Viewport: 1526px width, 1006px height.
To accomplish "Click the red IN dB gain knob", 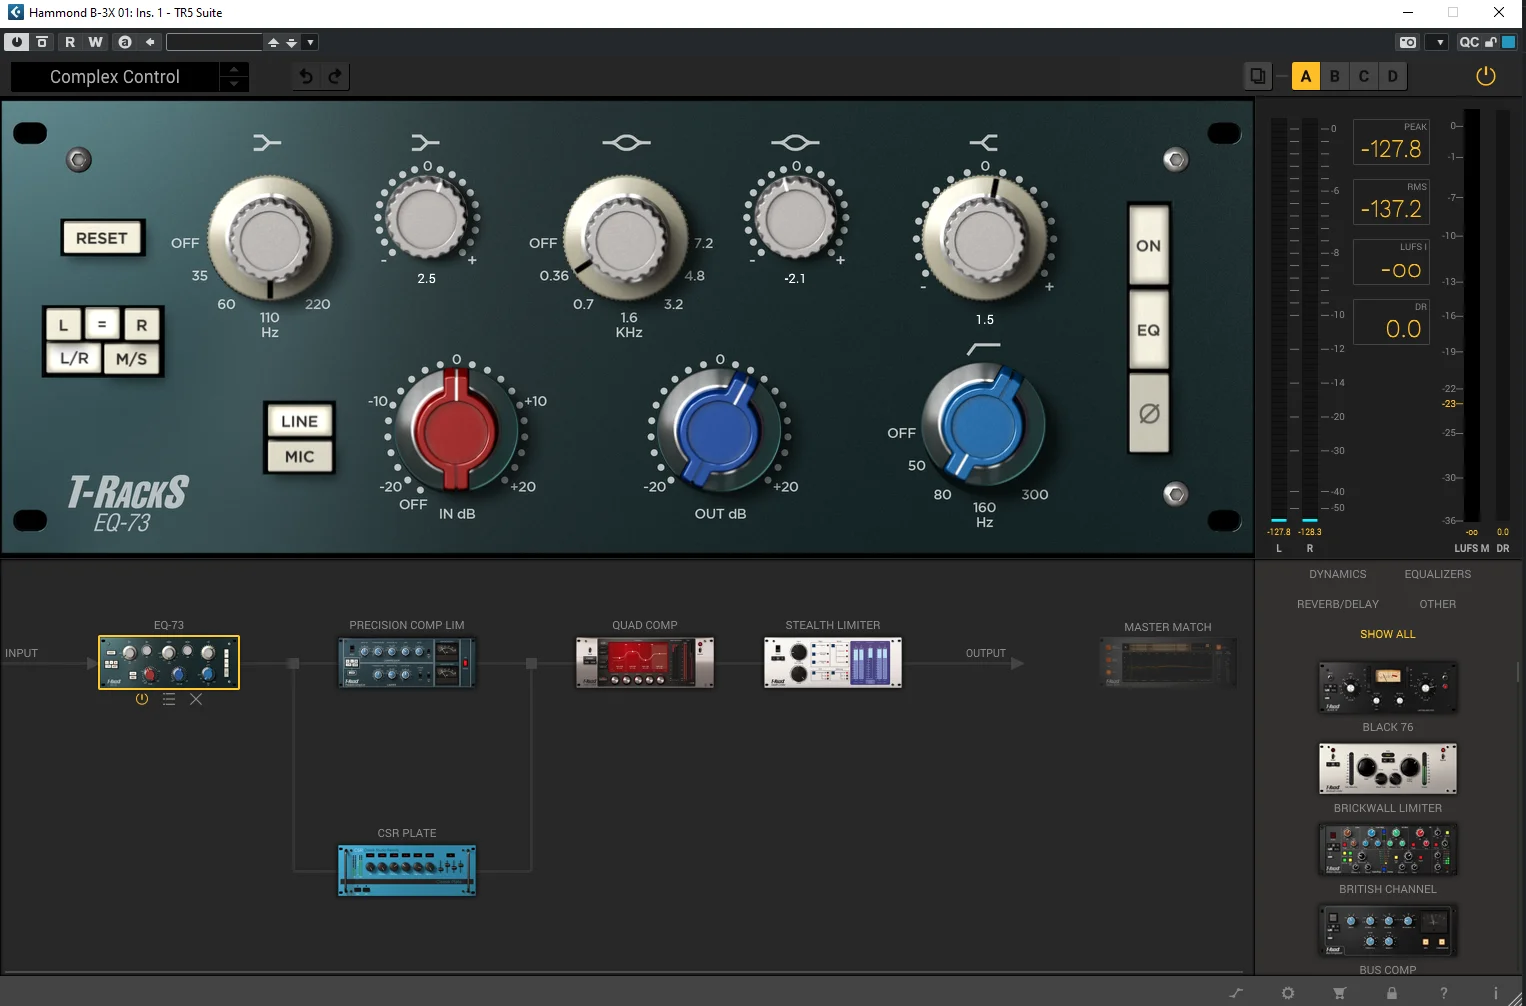I will 456,430.
